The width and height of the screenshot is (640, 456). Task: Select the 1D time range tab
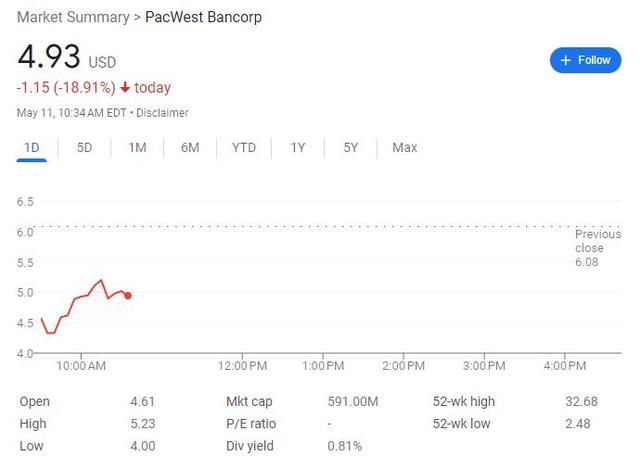(32, 148)
